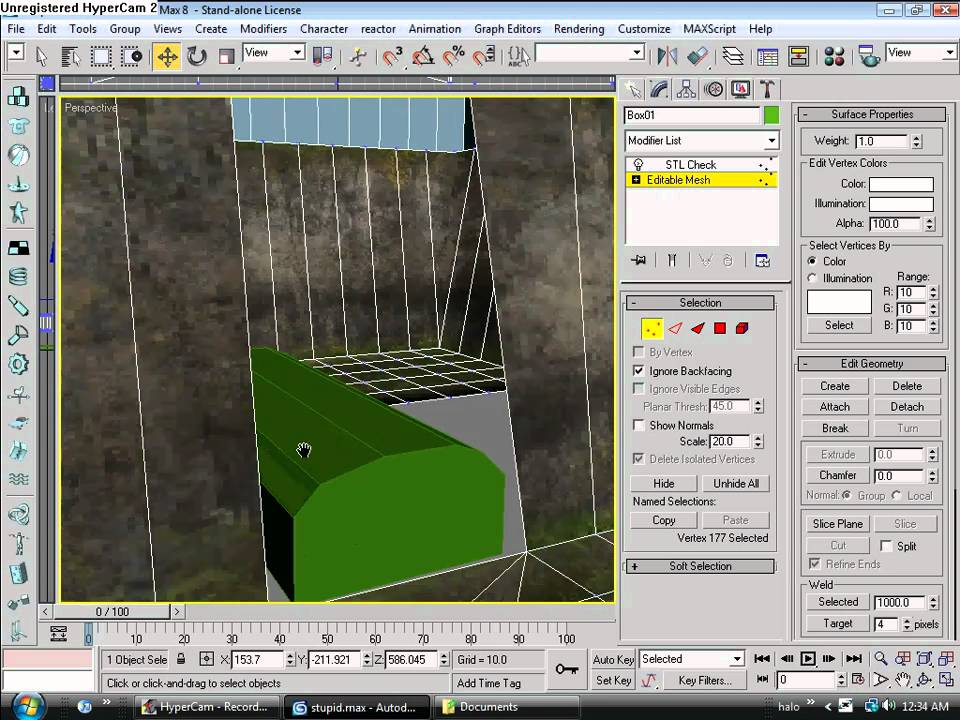
Task: Select the Element sub-object level icon
Action: (x=742, y=329)
